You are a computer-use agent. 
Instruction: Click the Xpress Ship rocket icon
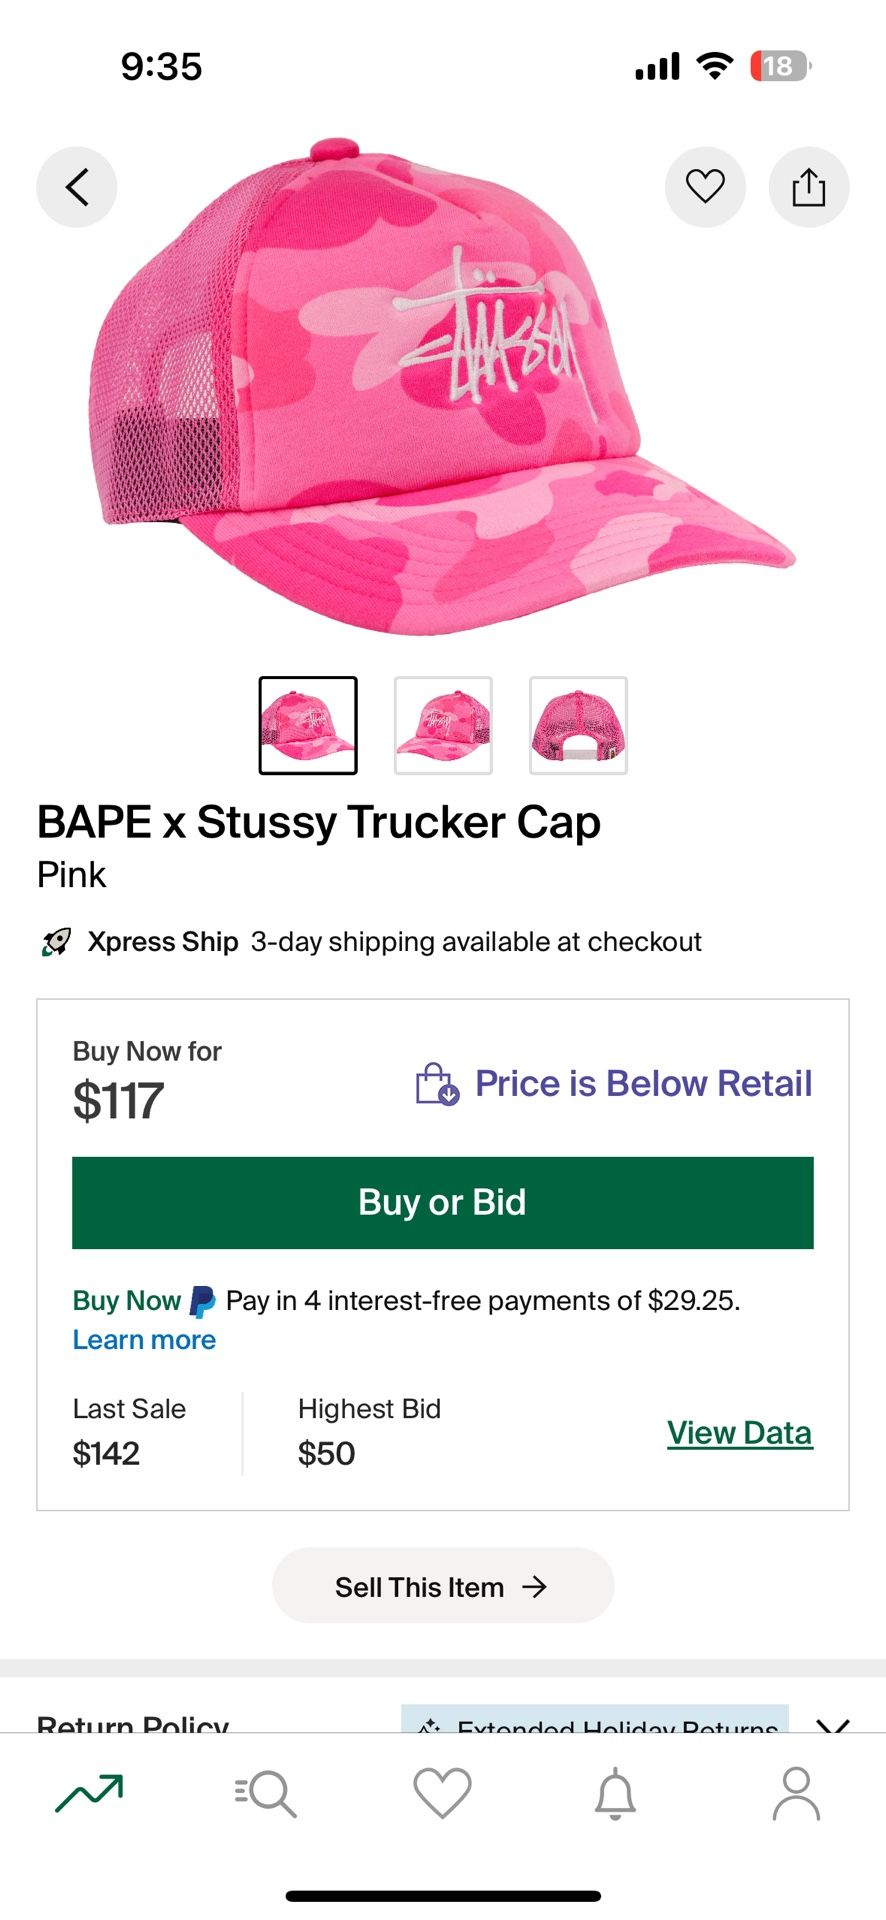(55, 941)
